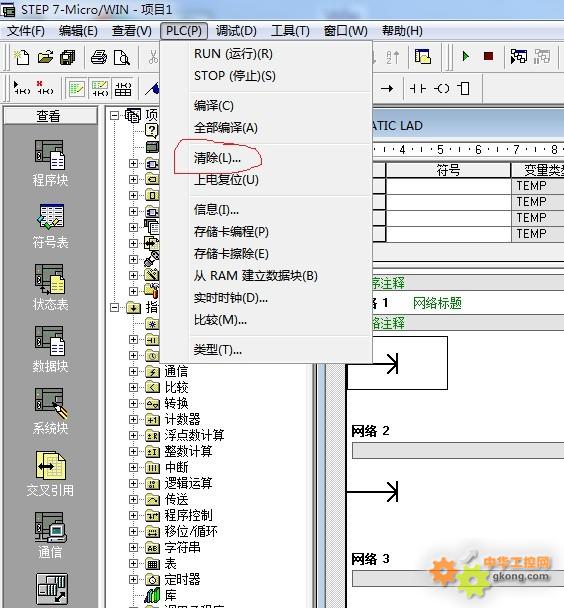Image resolution: width=564 pixels, height=608 pixels.
Task: Expand the 定时器 instruction folder
Action: (x=133, y=579)
